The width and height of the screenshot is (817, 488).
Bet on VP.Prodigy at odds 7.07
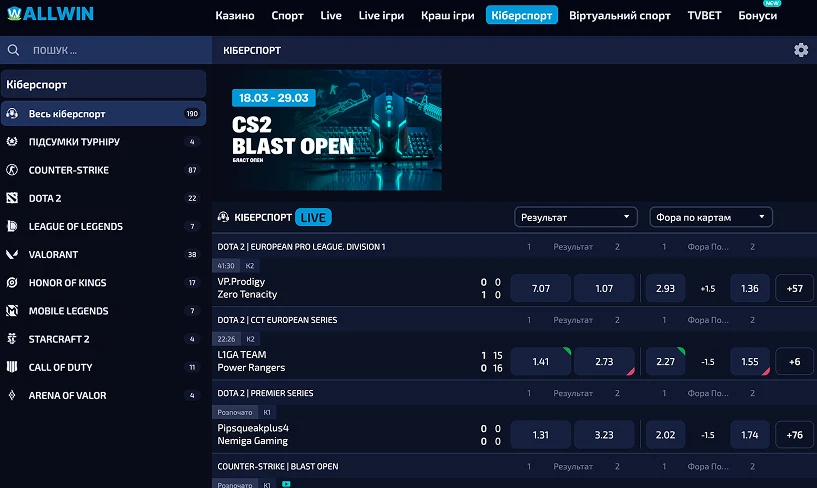(x=540, y=288)
